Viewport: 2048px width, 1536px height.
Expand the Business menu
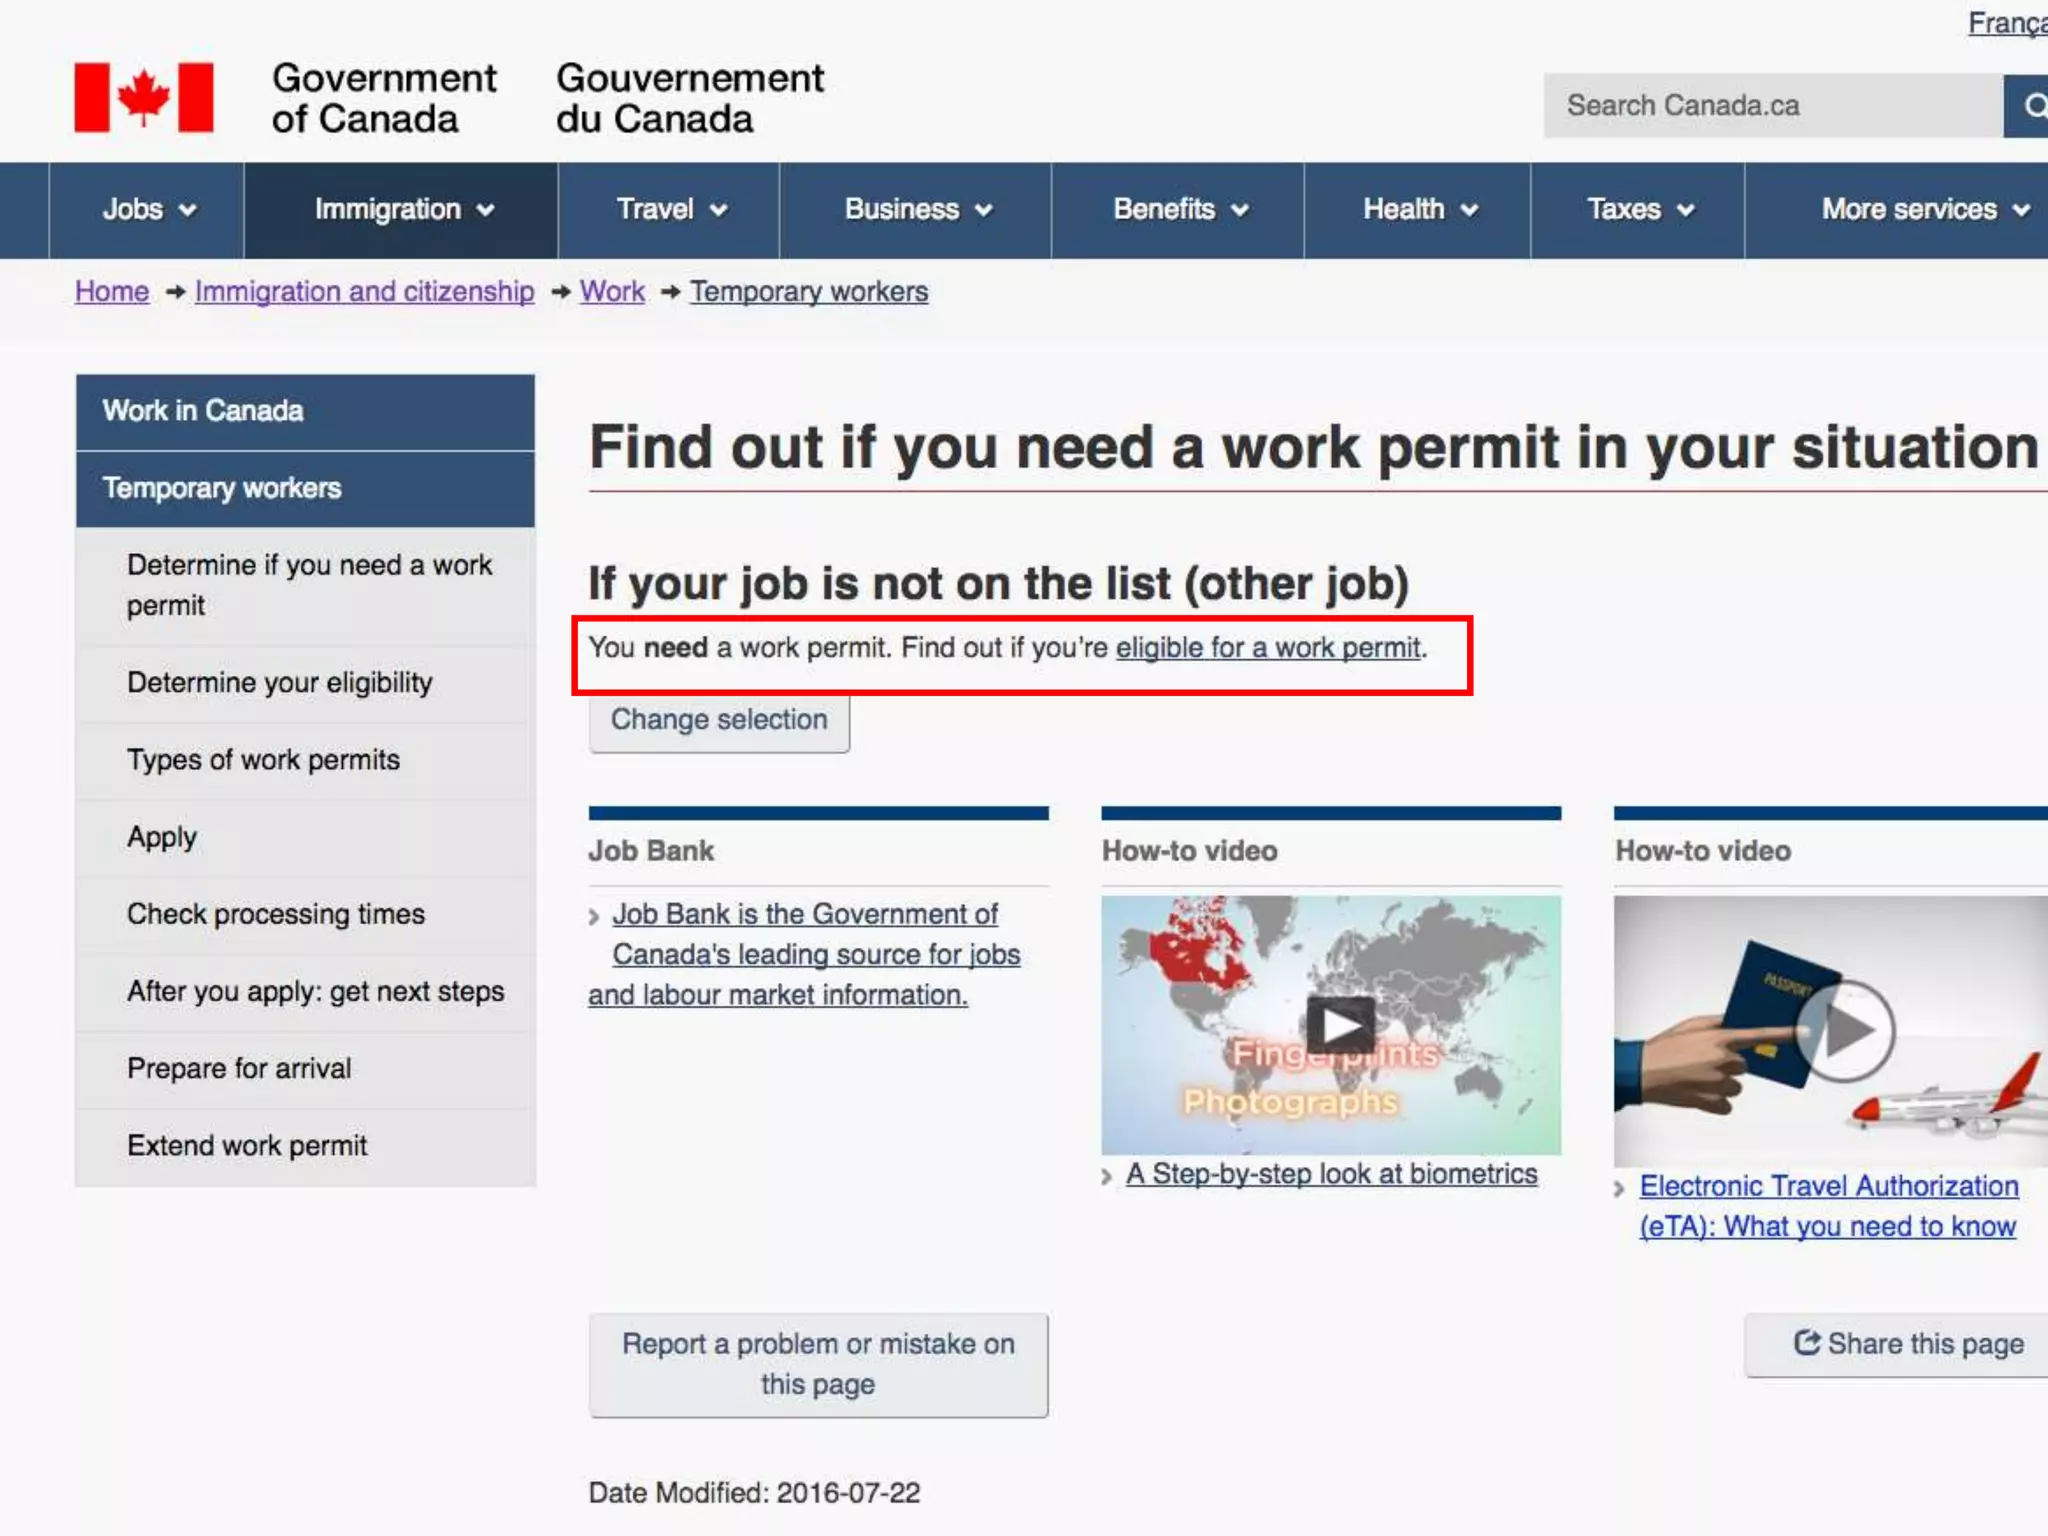[917, 210]
